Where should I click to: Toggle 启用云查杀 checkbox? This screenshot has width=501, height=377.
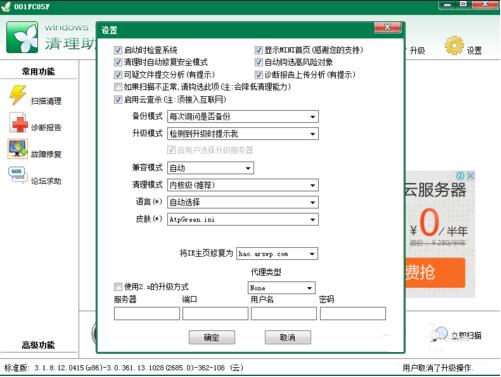pos(118,99)
